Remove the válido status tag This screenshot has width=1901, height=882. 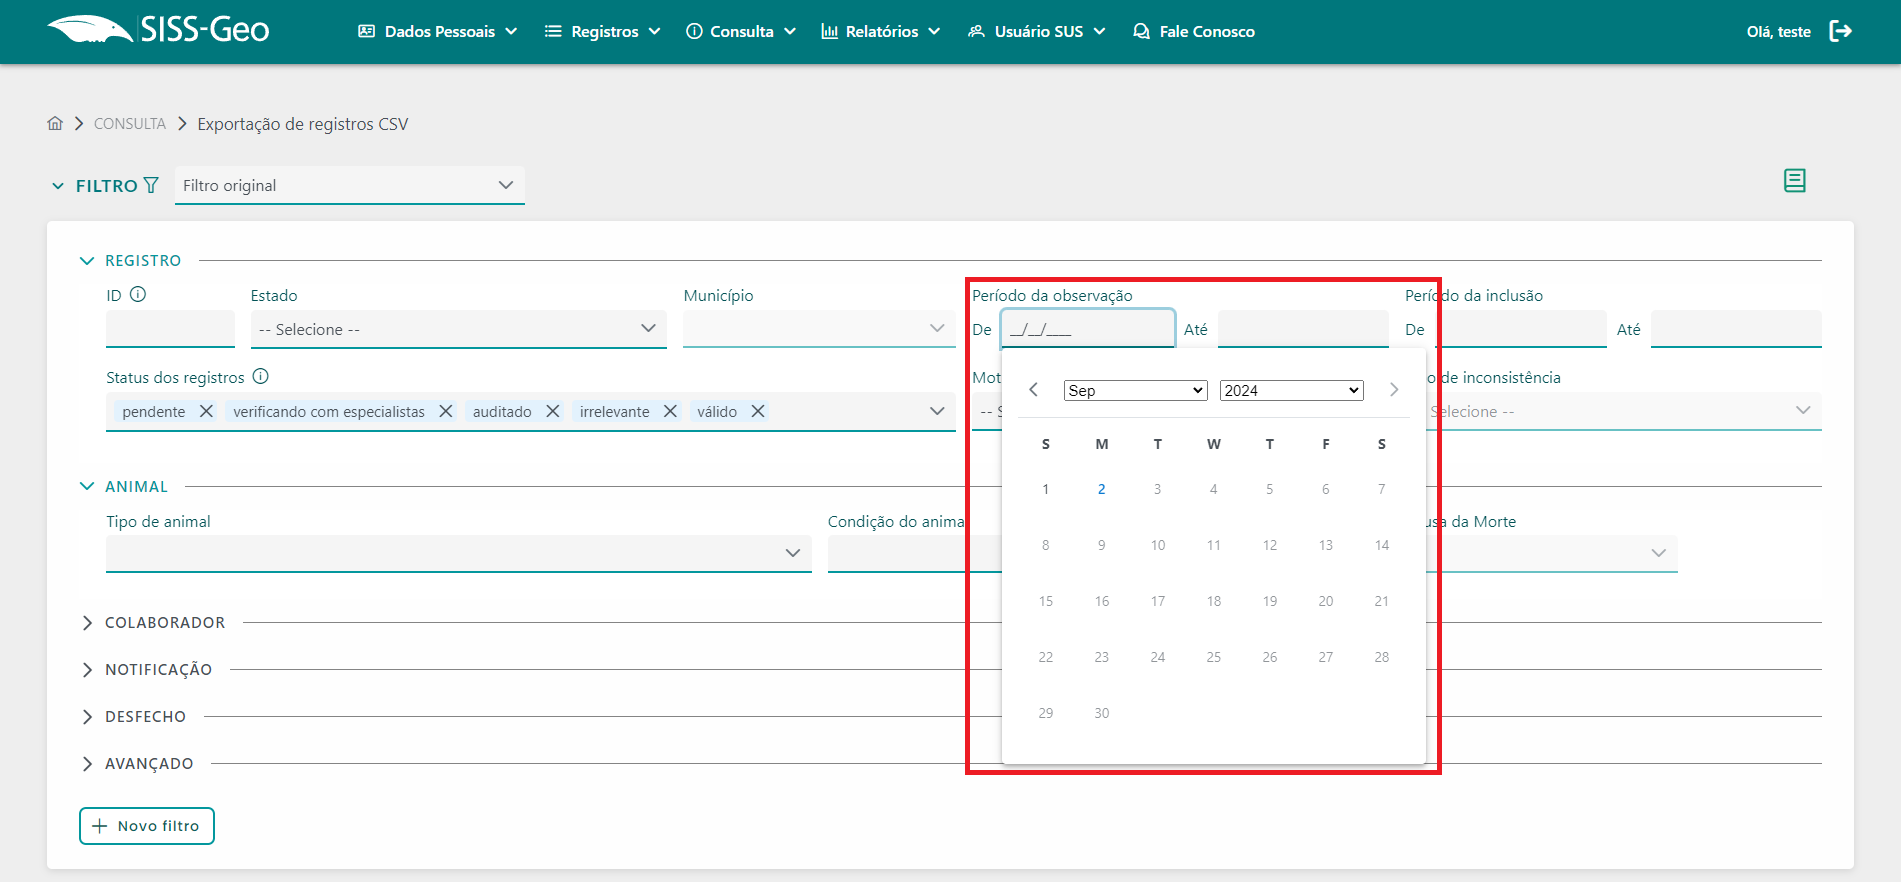tap(758, 411)
